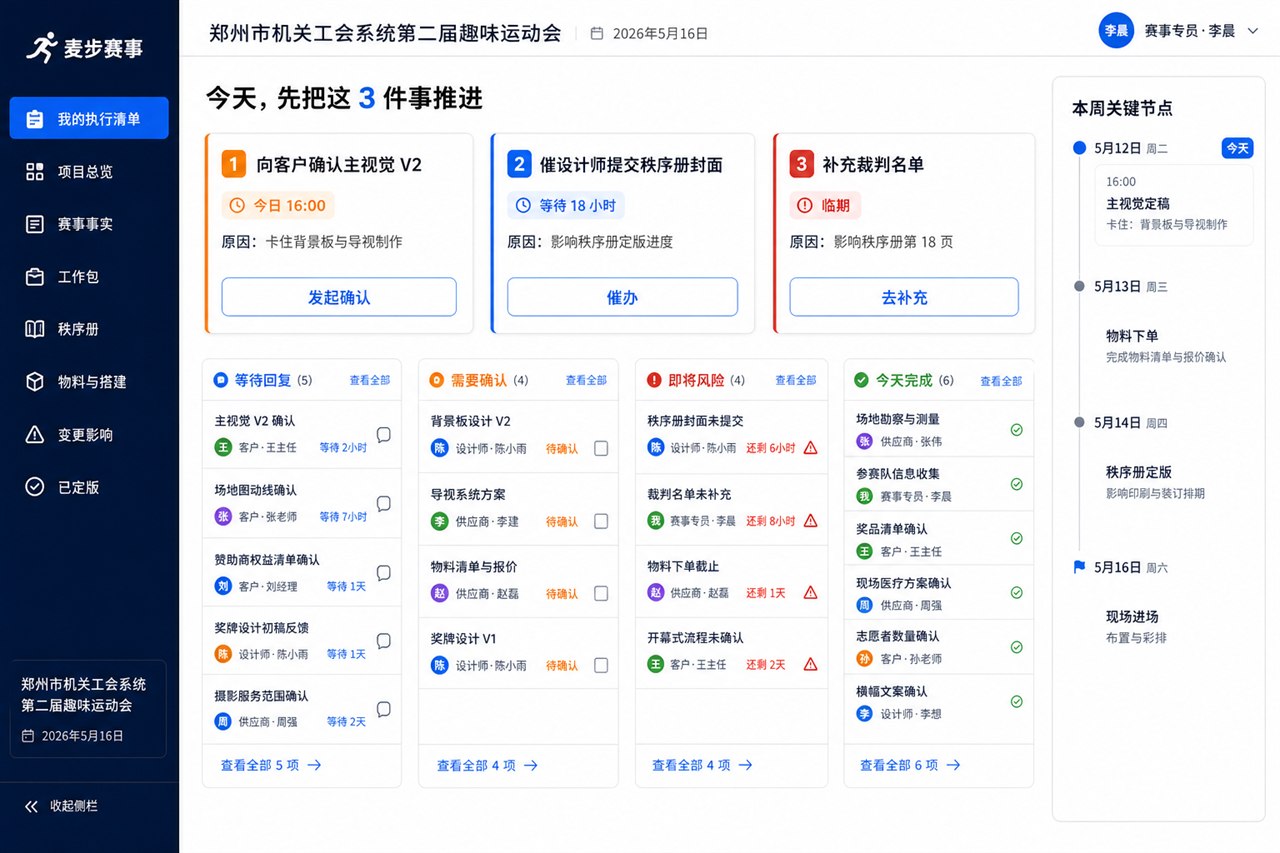Click the warning triangle on 物料下单截止
Image resolution: width=1280 pixels, height=853 pixels.
coord(810,592)
